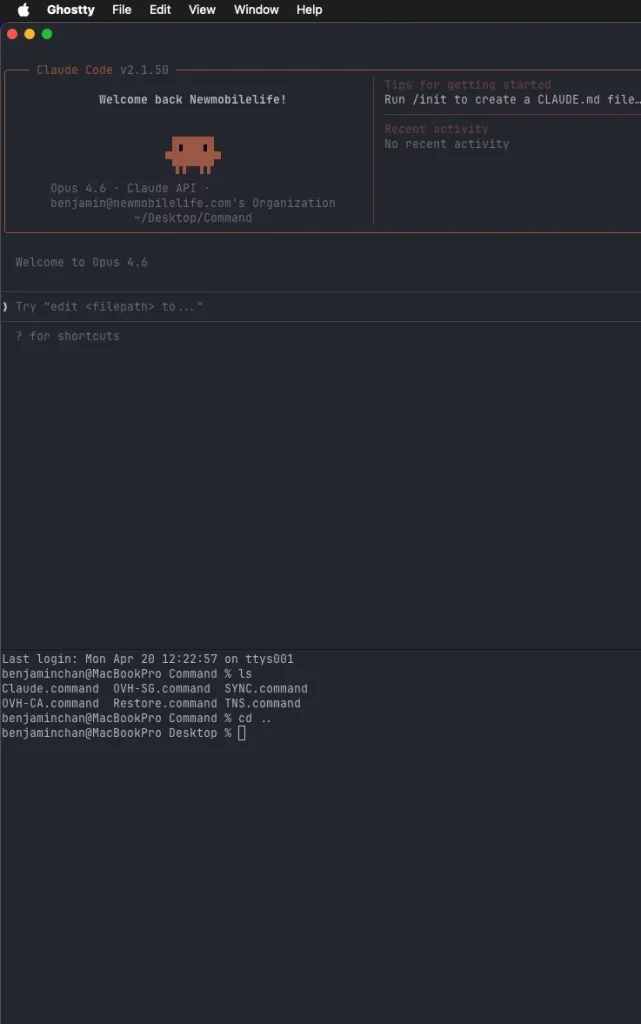Expand the Window menu
This screenshot has height=1024, width=641.
coord(256,10)
